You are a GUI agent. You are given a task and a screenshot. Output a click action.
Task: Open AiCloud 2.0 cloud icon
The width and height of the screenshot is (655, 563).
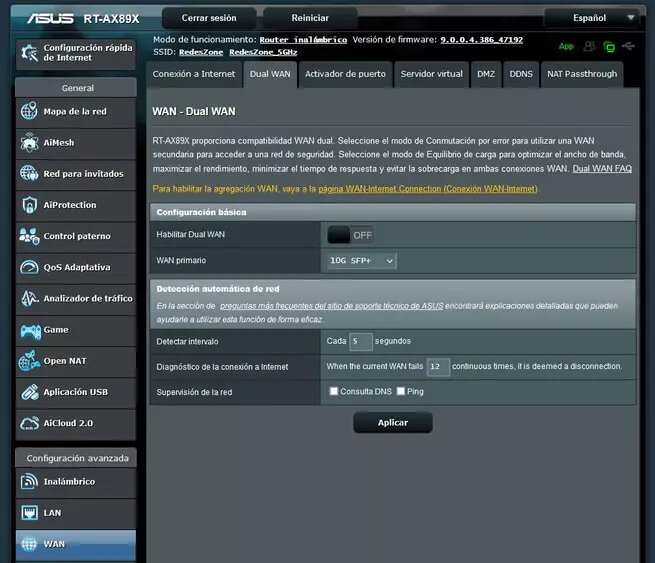28,423
